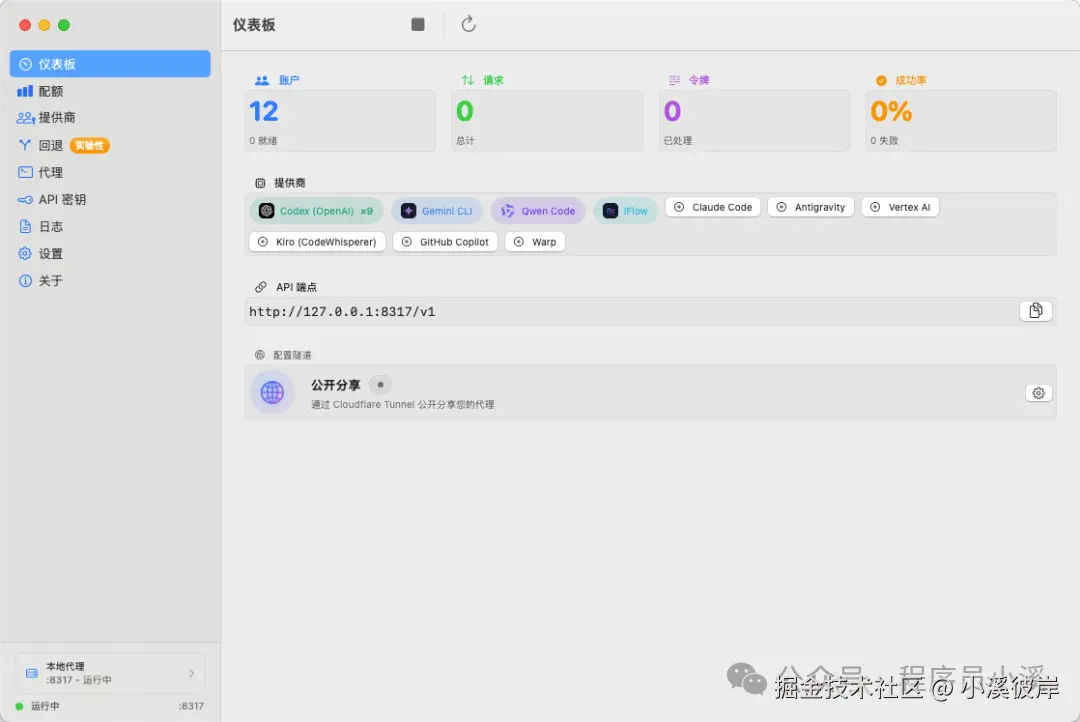Copy the API endpoint URL
The width and height of the screenshot is (1080, 722).
[1035, 311]
